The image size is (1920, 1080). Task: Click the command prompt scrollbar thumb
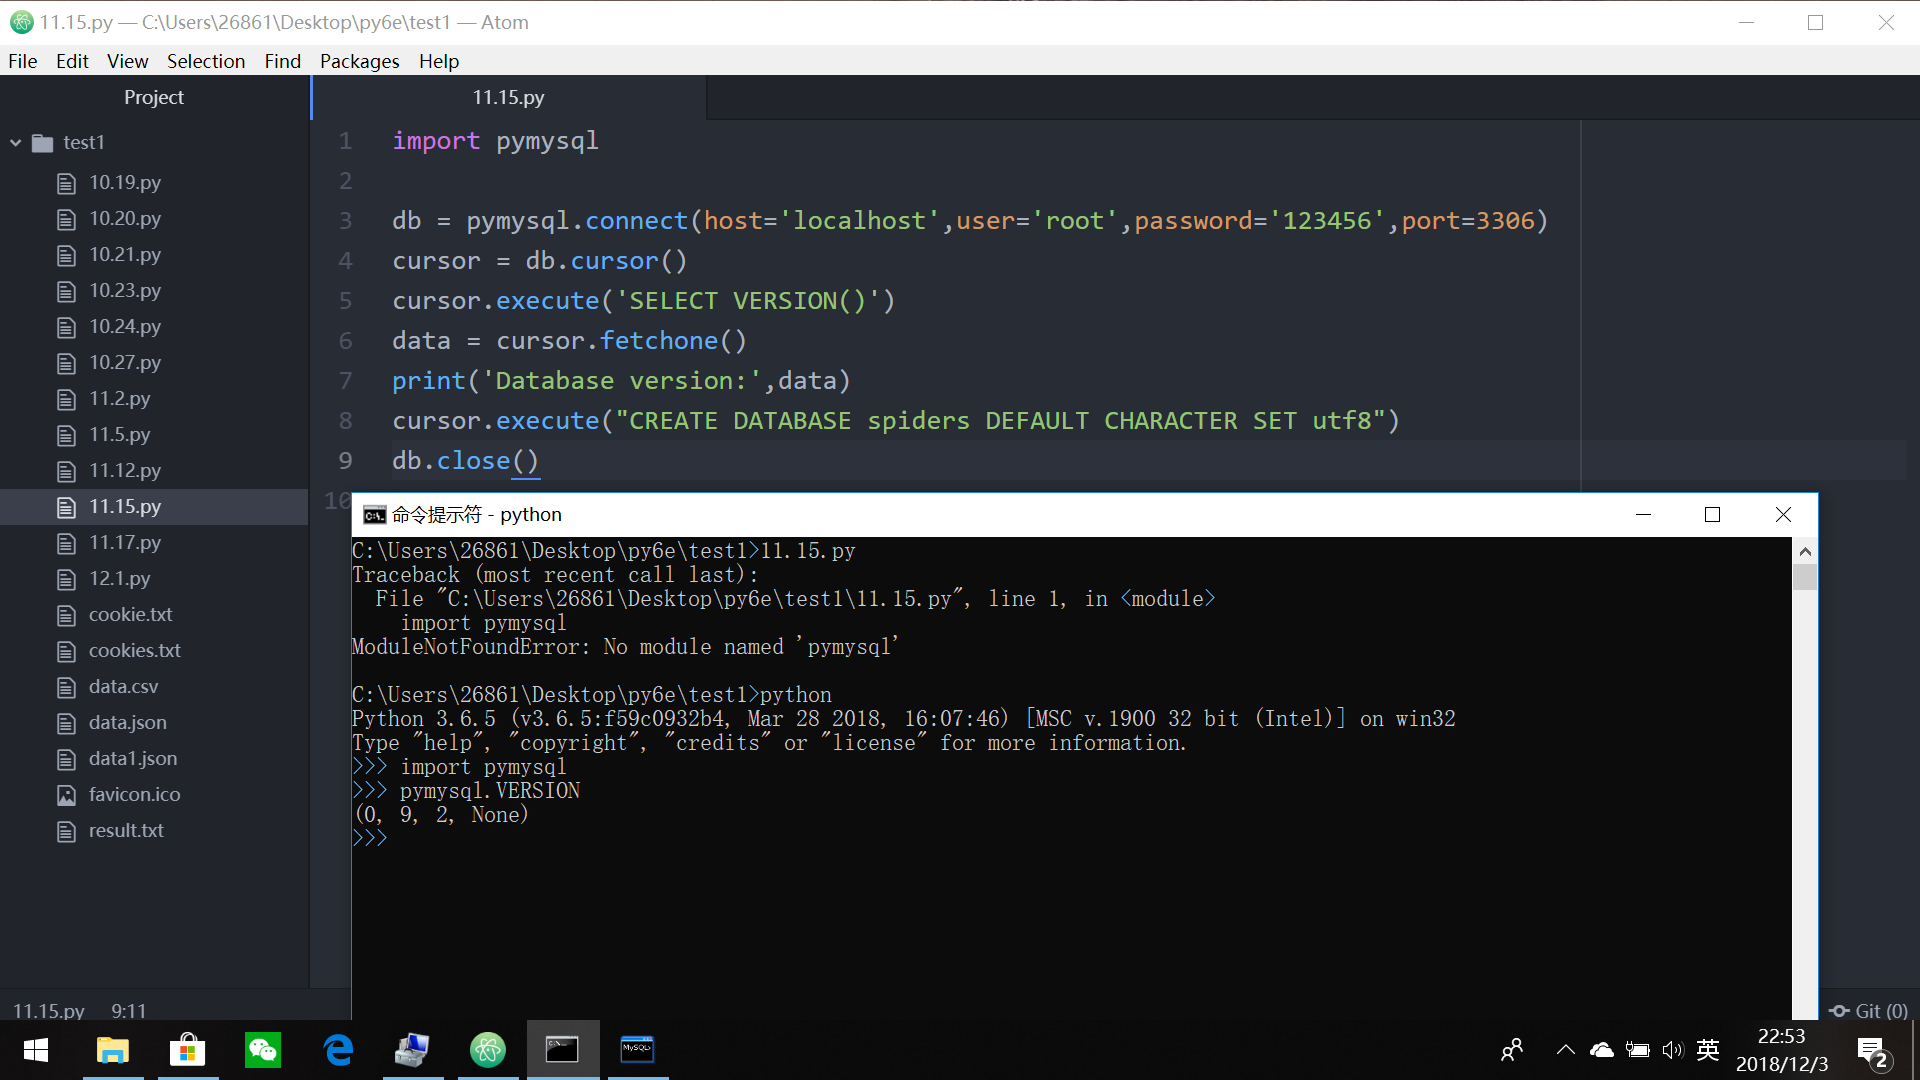point(1805,577)
